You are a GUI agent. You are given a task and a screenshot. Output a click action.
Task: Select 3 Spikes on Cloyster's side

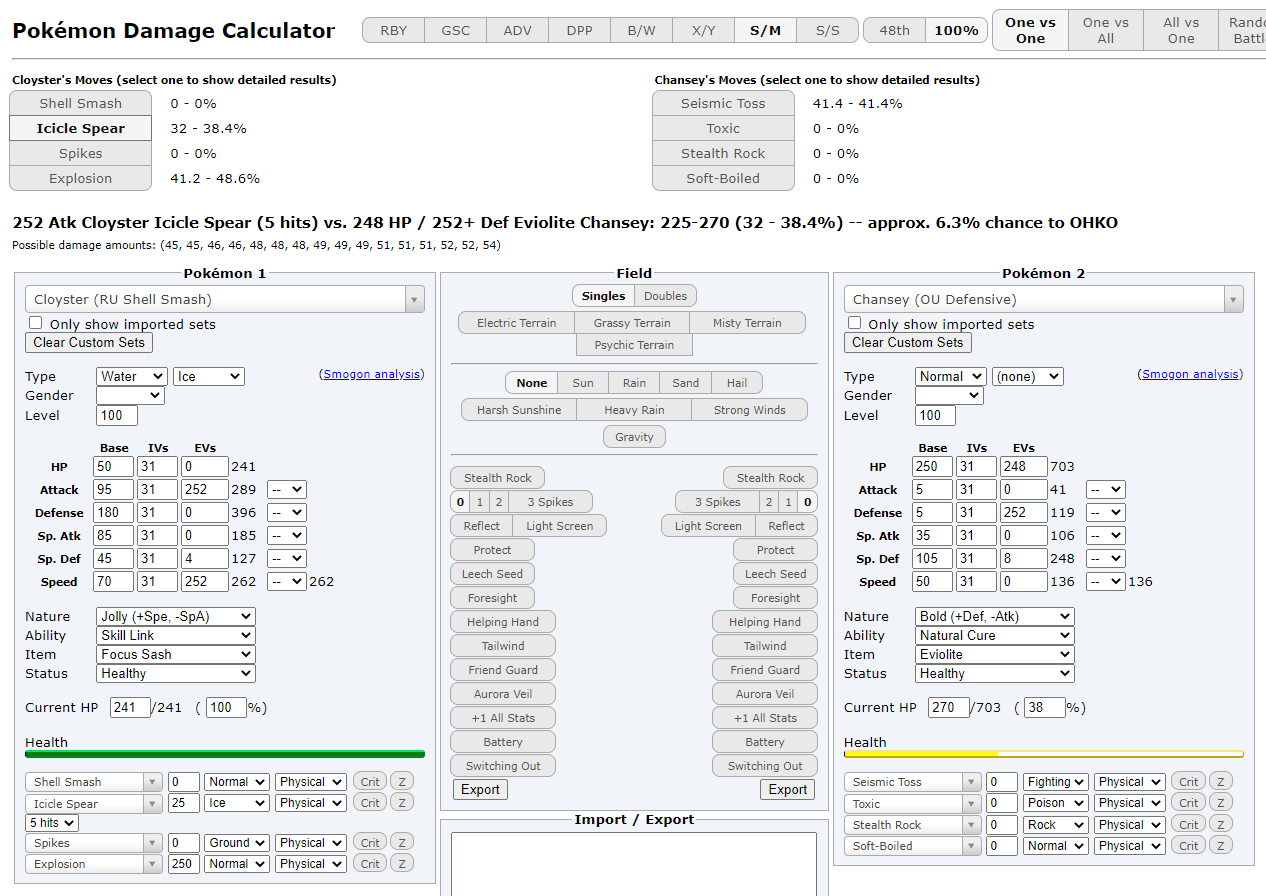click(551, 502)
